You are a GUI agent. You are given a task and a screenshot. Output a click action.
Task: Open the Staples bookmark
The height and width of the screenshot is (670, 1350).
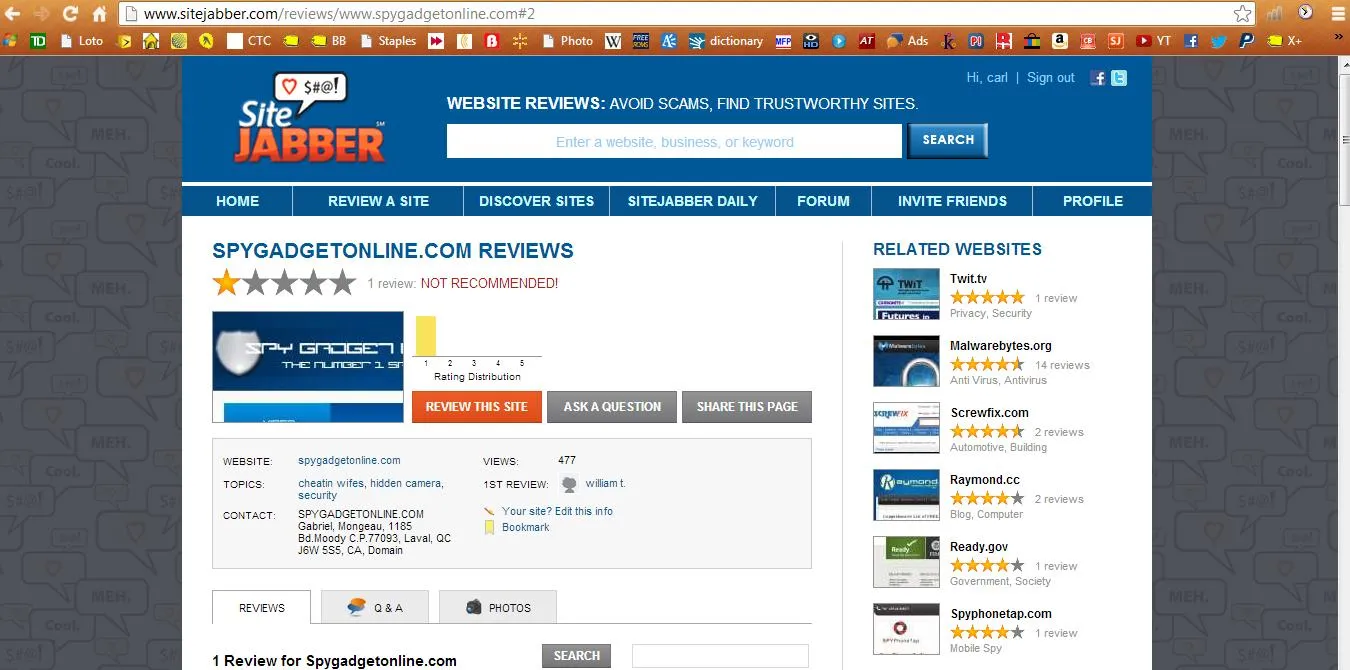pyautogui.click(x=388, y=41)
